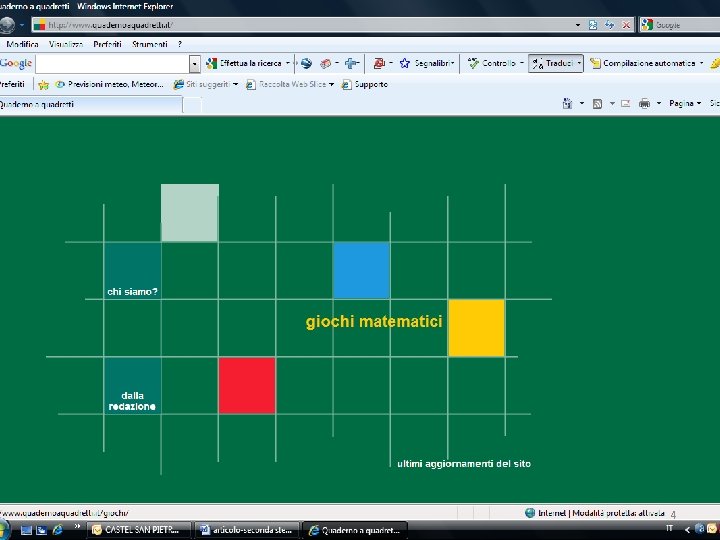Switch to Quaderno a quadret... taskbar button
Screen dimensions: 720x540
point(355,530)
